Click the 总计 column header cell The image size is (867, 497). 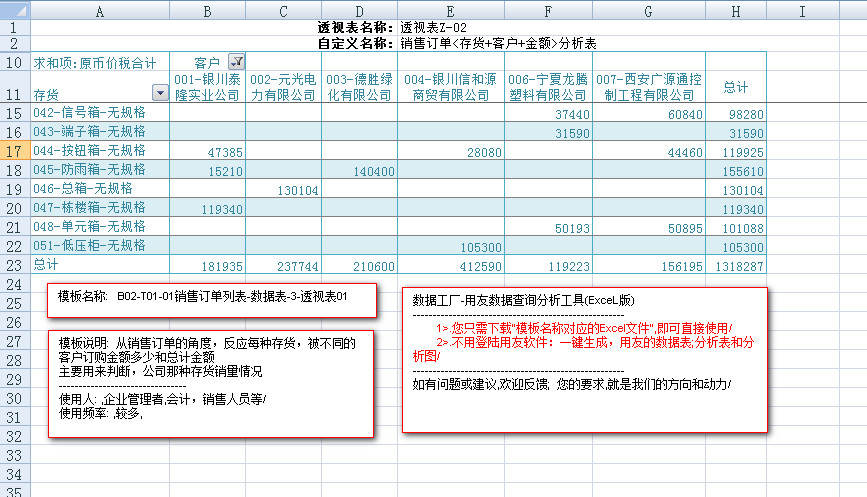click(x=735, y=87)
